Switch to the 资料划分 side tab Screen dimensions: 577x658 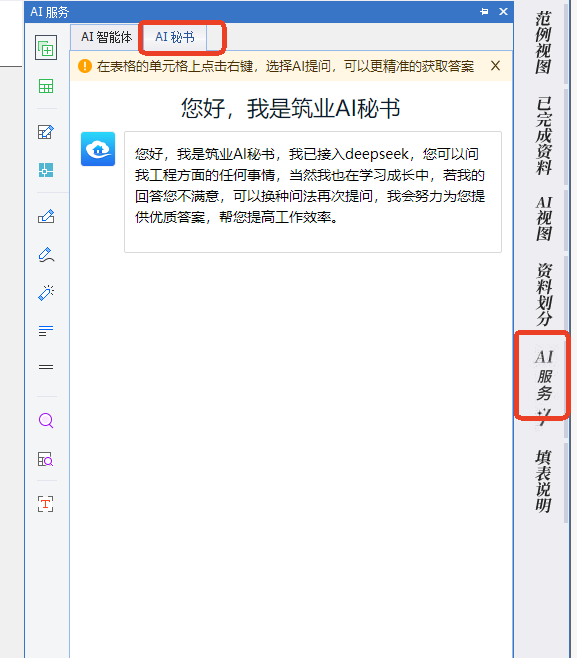[544, 295]
